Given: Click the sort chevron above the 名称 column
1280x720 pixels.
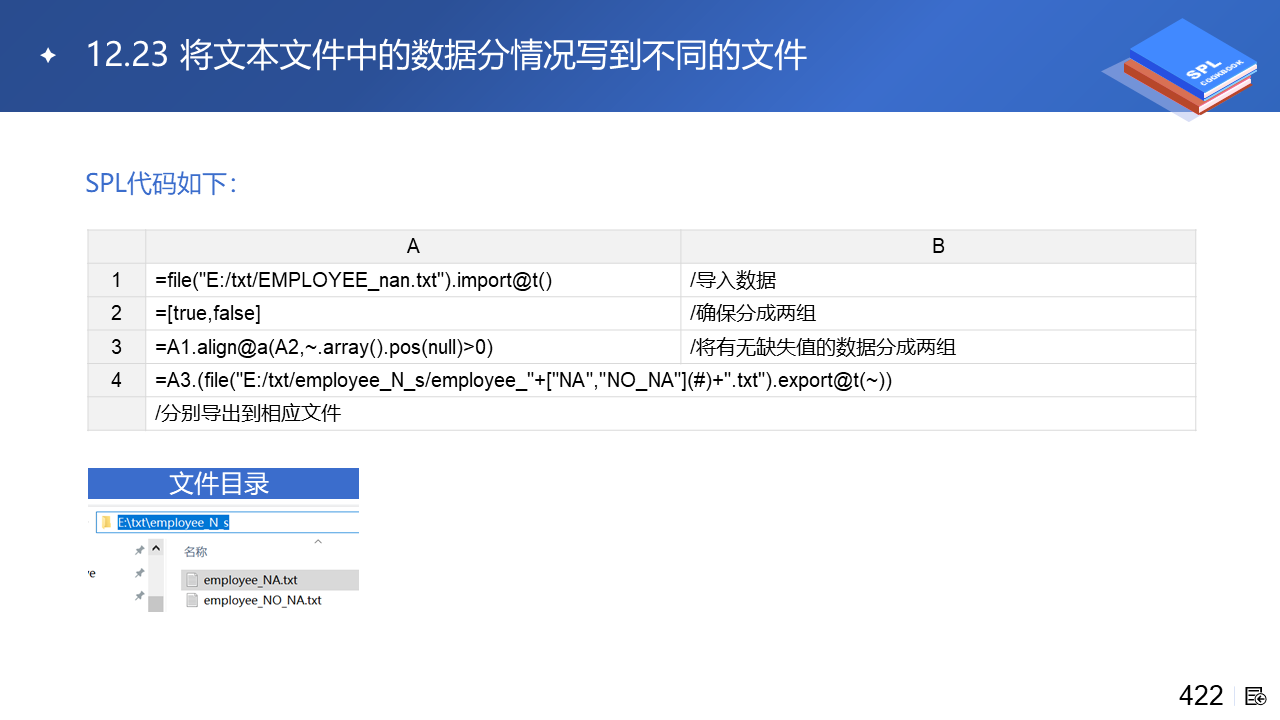Looking at the screenshot, I should pyautogui.click(x=318, y=542).
